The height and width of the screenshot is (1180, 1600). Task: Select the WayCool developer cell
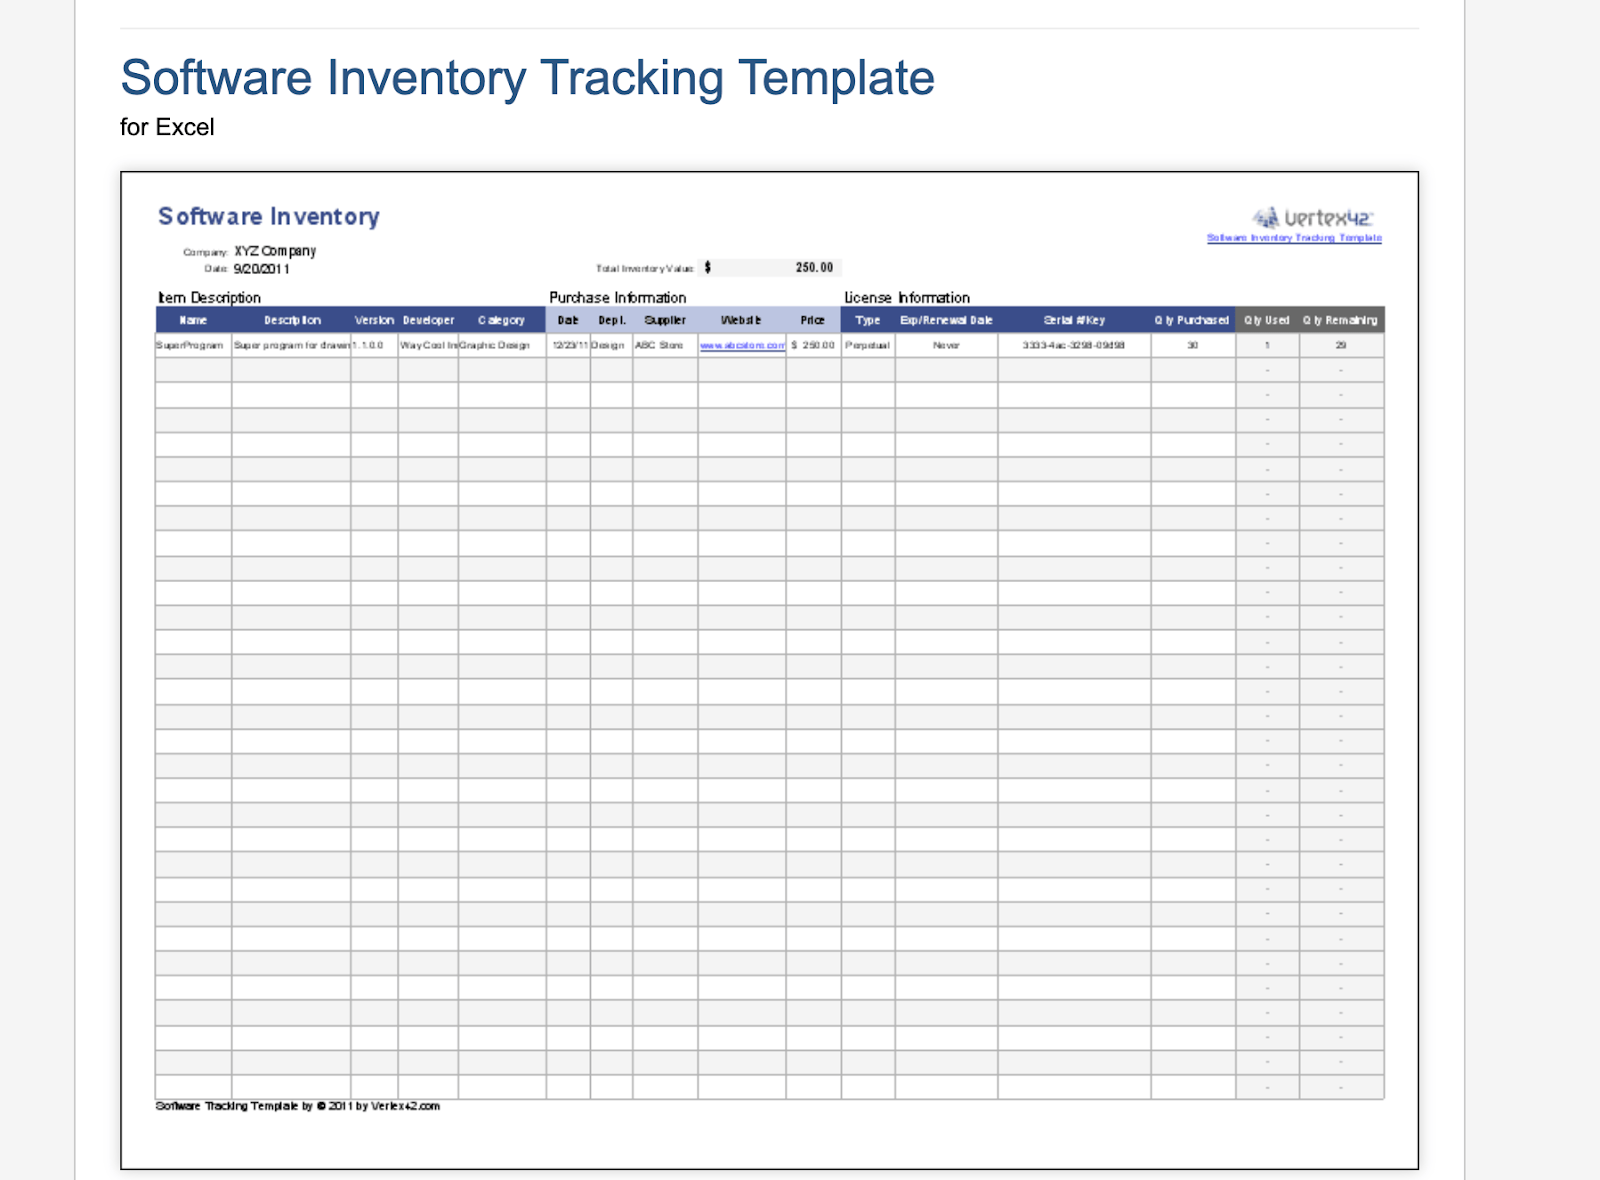pyautogui.click(x=428, y=345)
